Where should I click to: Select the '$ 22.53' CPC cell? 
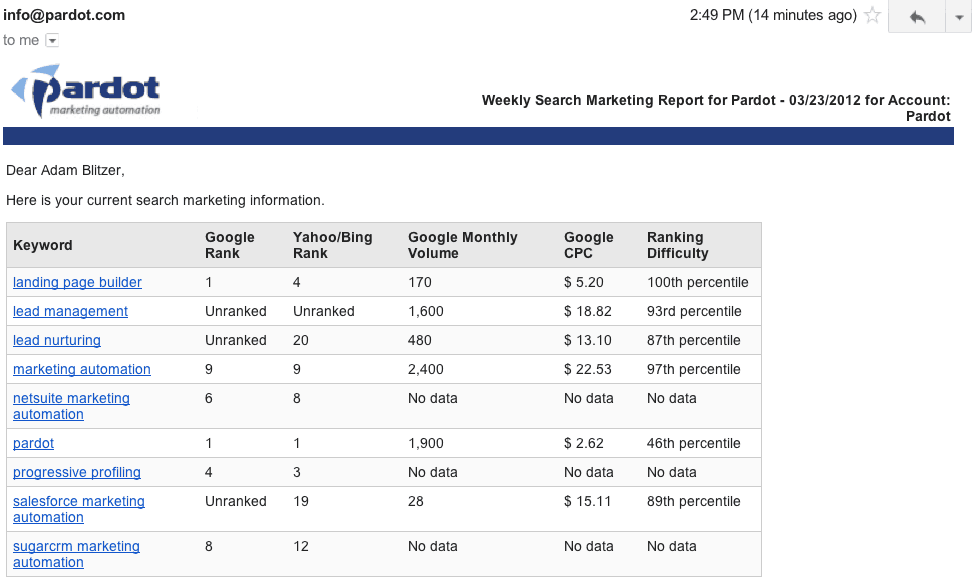coord(588,369)
